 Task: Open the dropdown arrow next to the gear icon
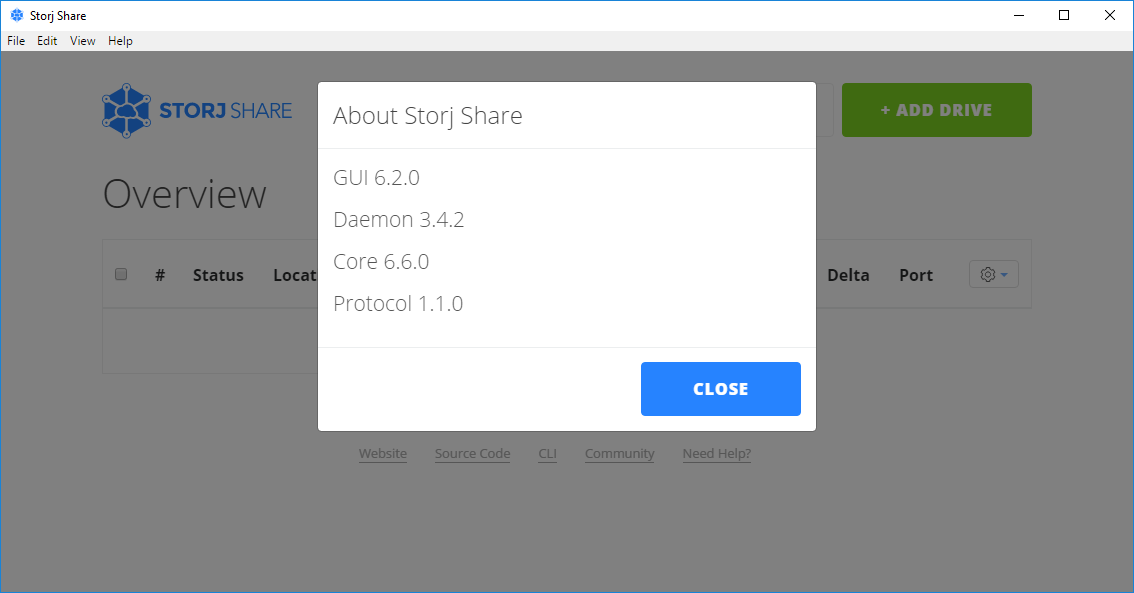point(1001,274)
